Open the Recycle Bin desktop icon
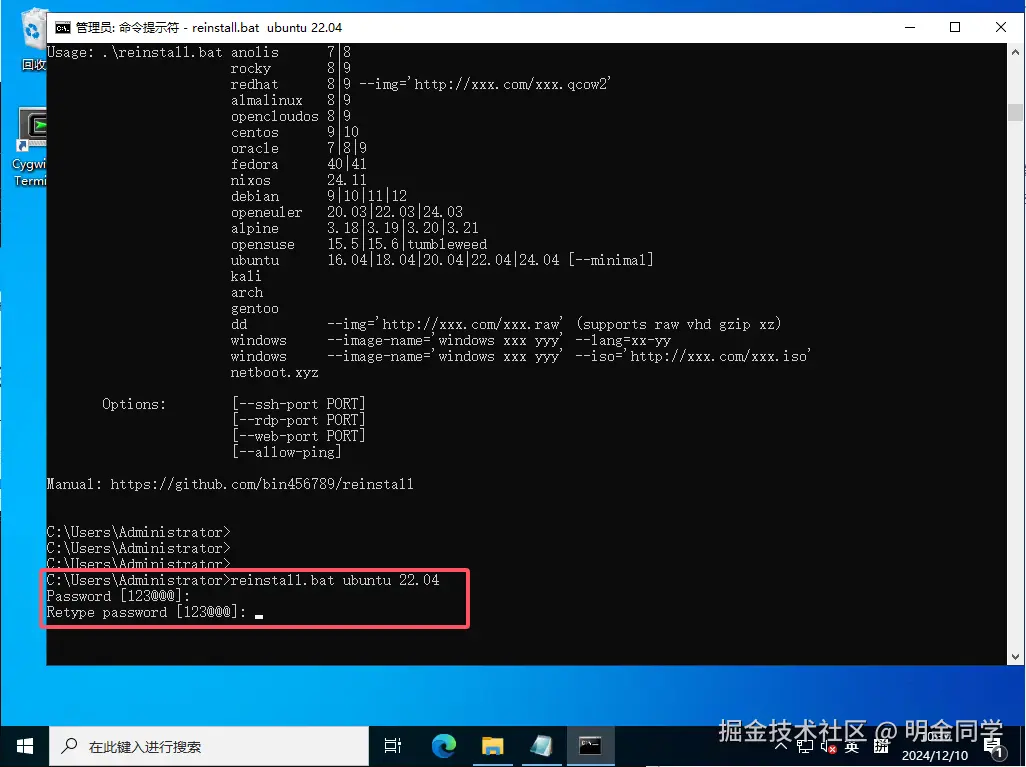Viewport: 1026px width, 767px height. tap(33, 39)
